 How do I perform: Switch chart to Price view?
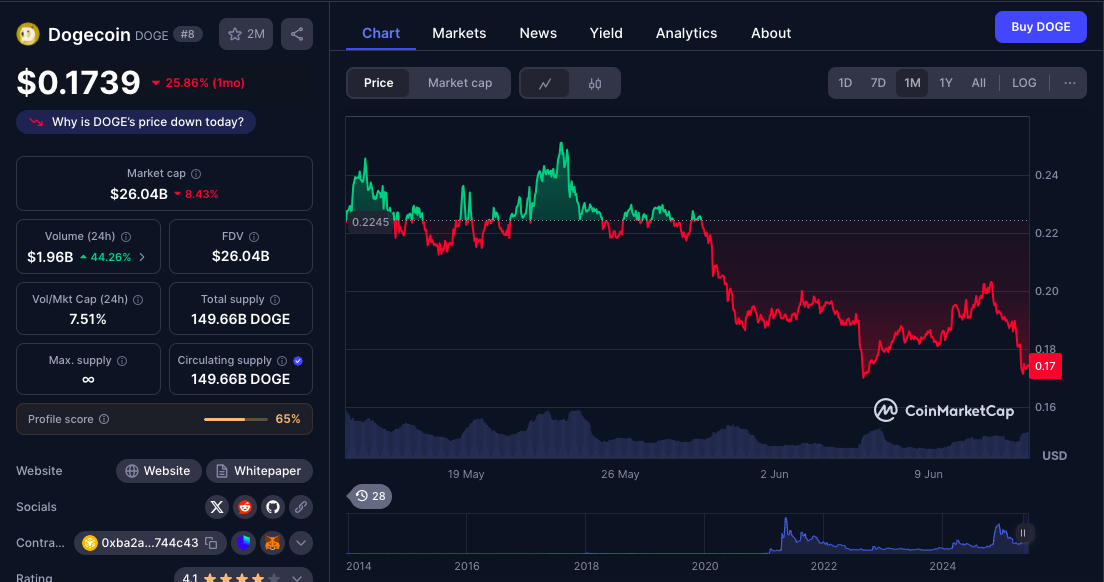pyautogui.click(x=378, y=83)
